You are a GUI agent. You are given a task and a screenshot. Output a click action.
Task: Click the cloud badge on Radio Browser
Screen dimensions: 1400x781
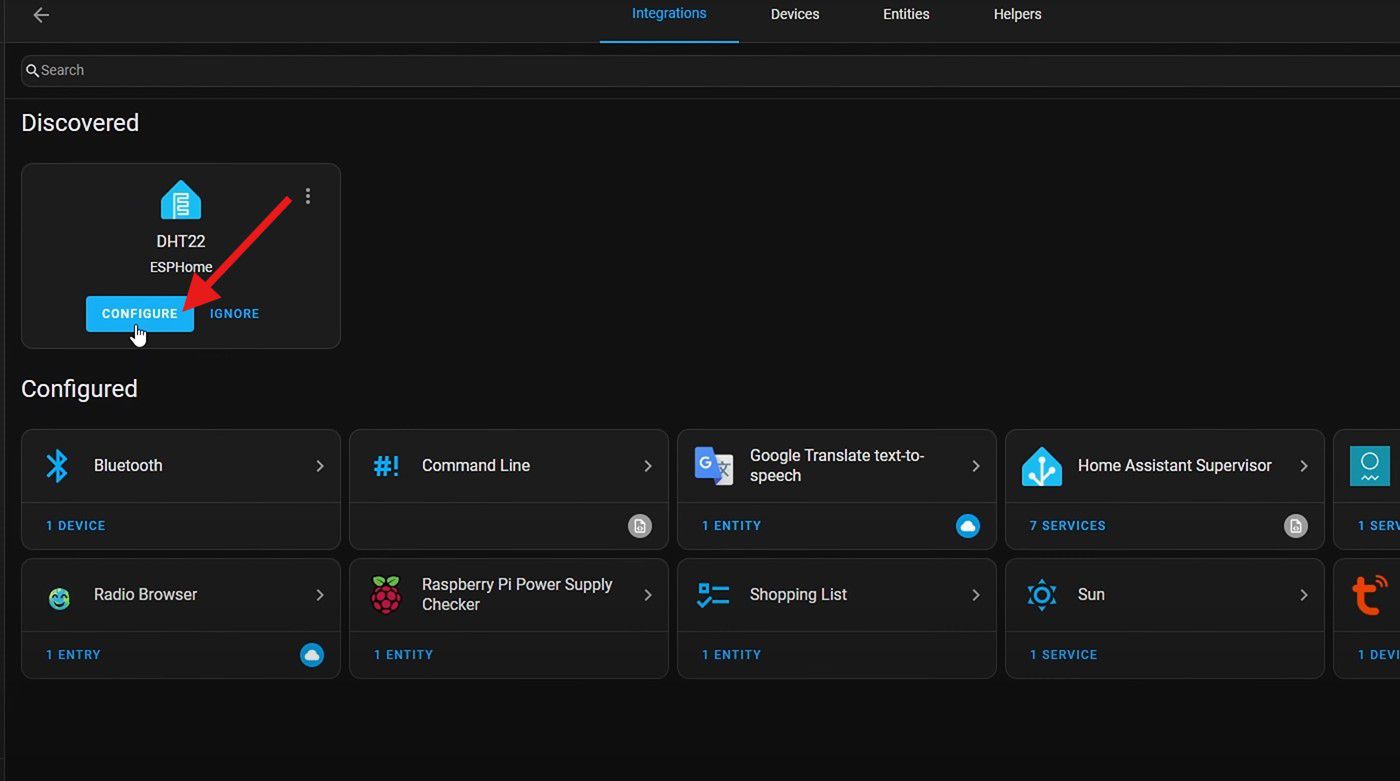point(312,655)
